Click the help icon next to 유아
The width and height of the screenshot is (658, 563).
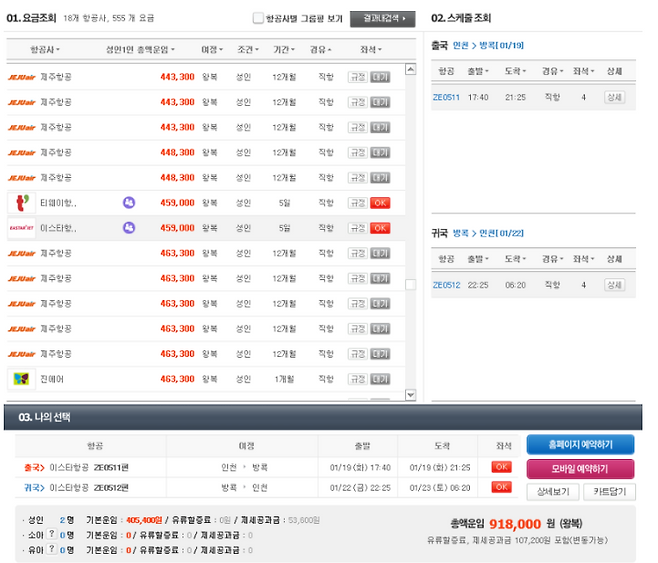click(x=51, y=549)
